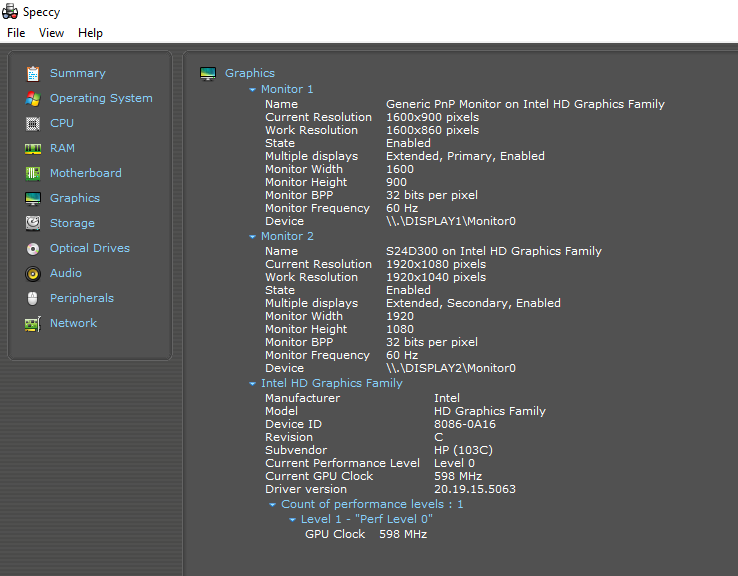Click the Monitor 2 heading text
This screenshot has width=738, height=576.
pos(287,236)
